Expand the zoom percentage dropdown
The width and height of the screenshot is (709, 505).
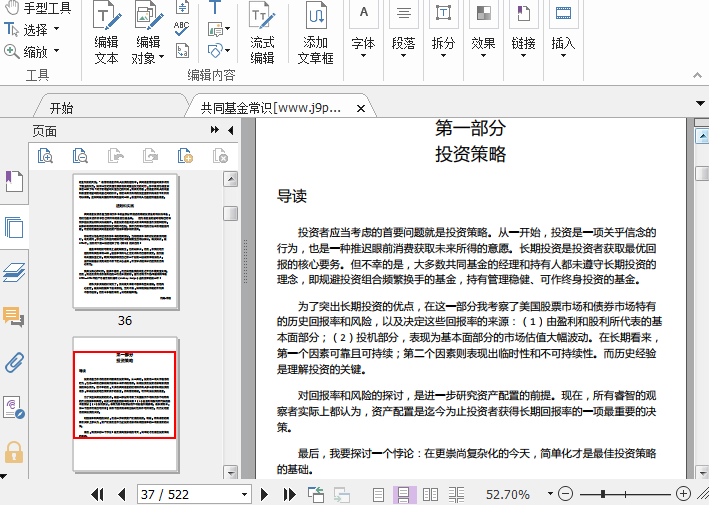click(548, 494)
